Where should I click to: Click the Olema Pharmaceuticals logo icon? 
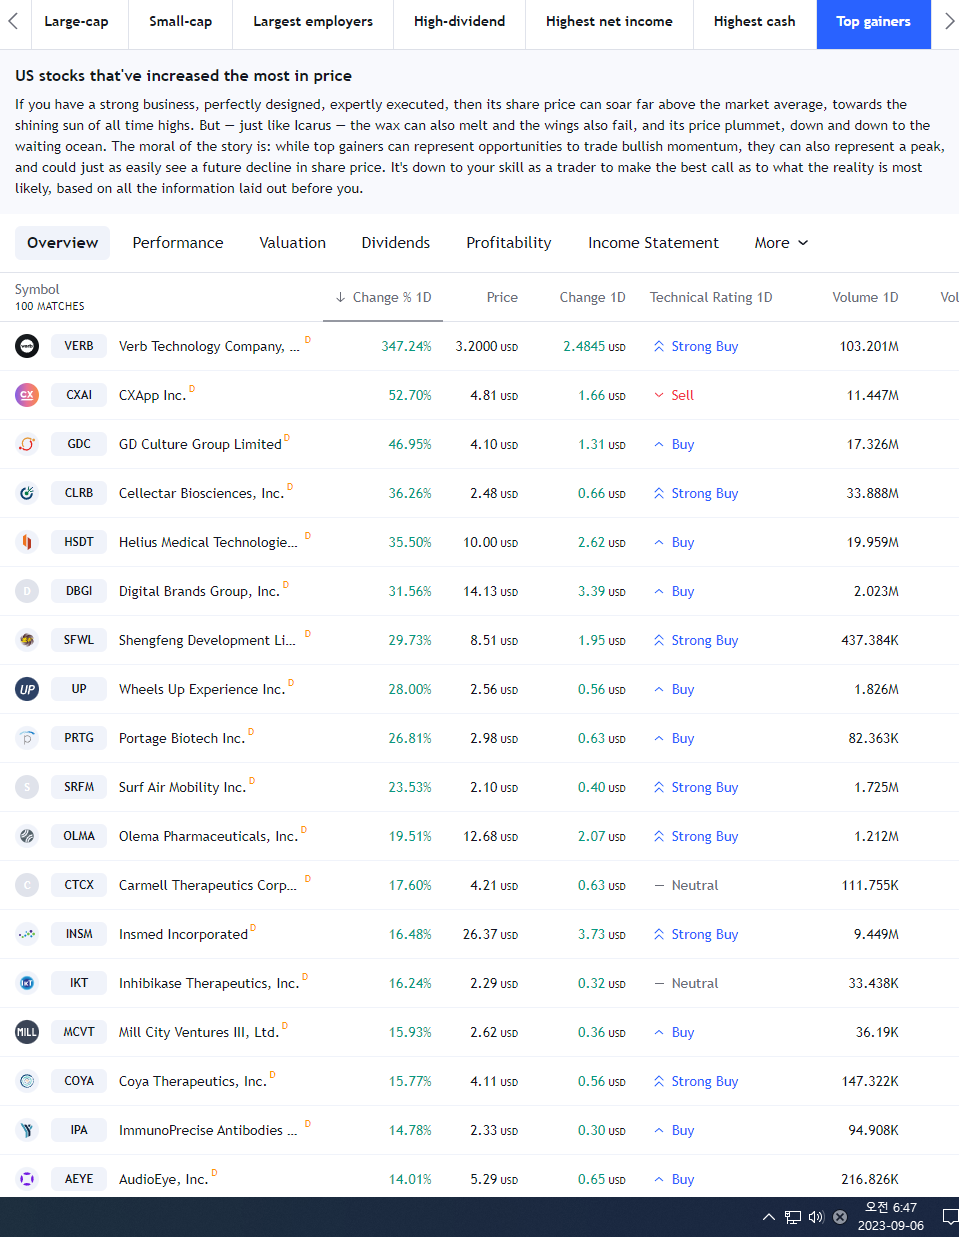[x=27, y=836]
